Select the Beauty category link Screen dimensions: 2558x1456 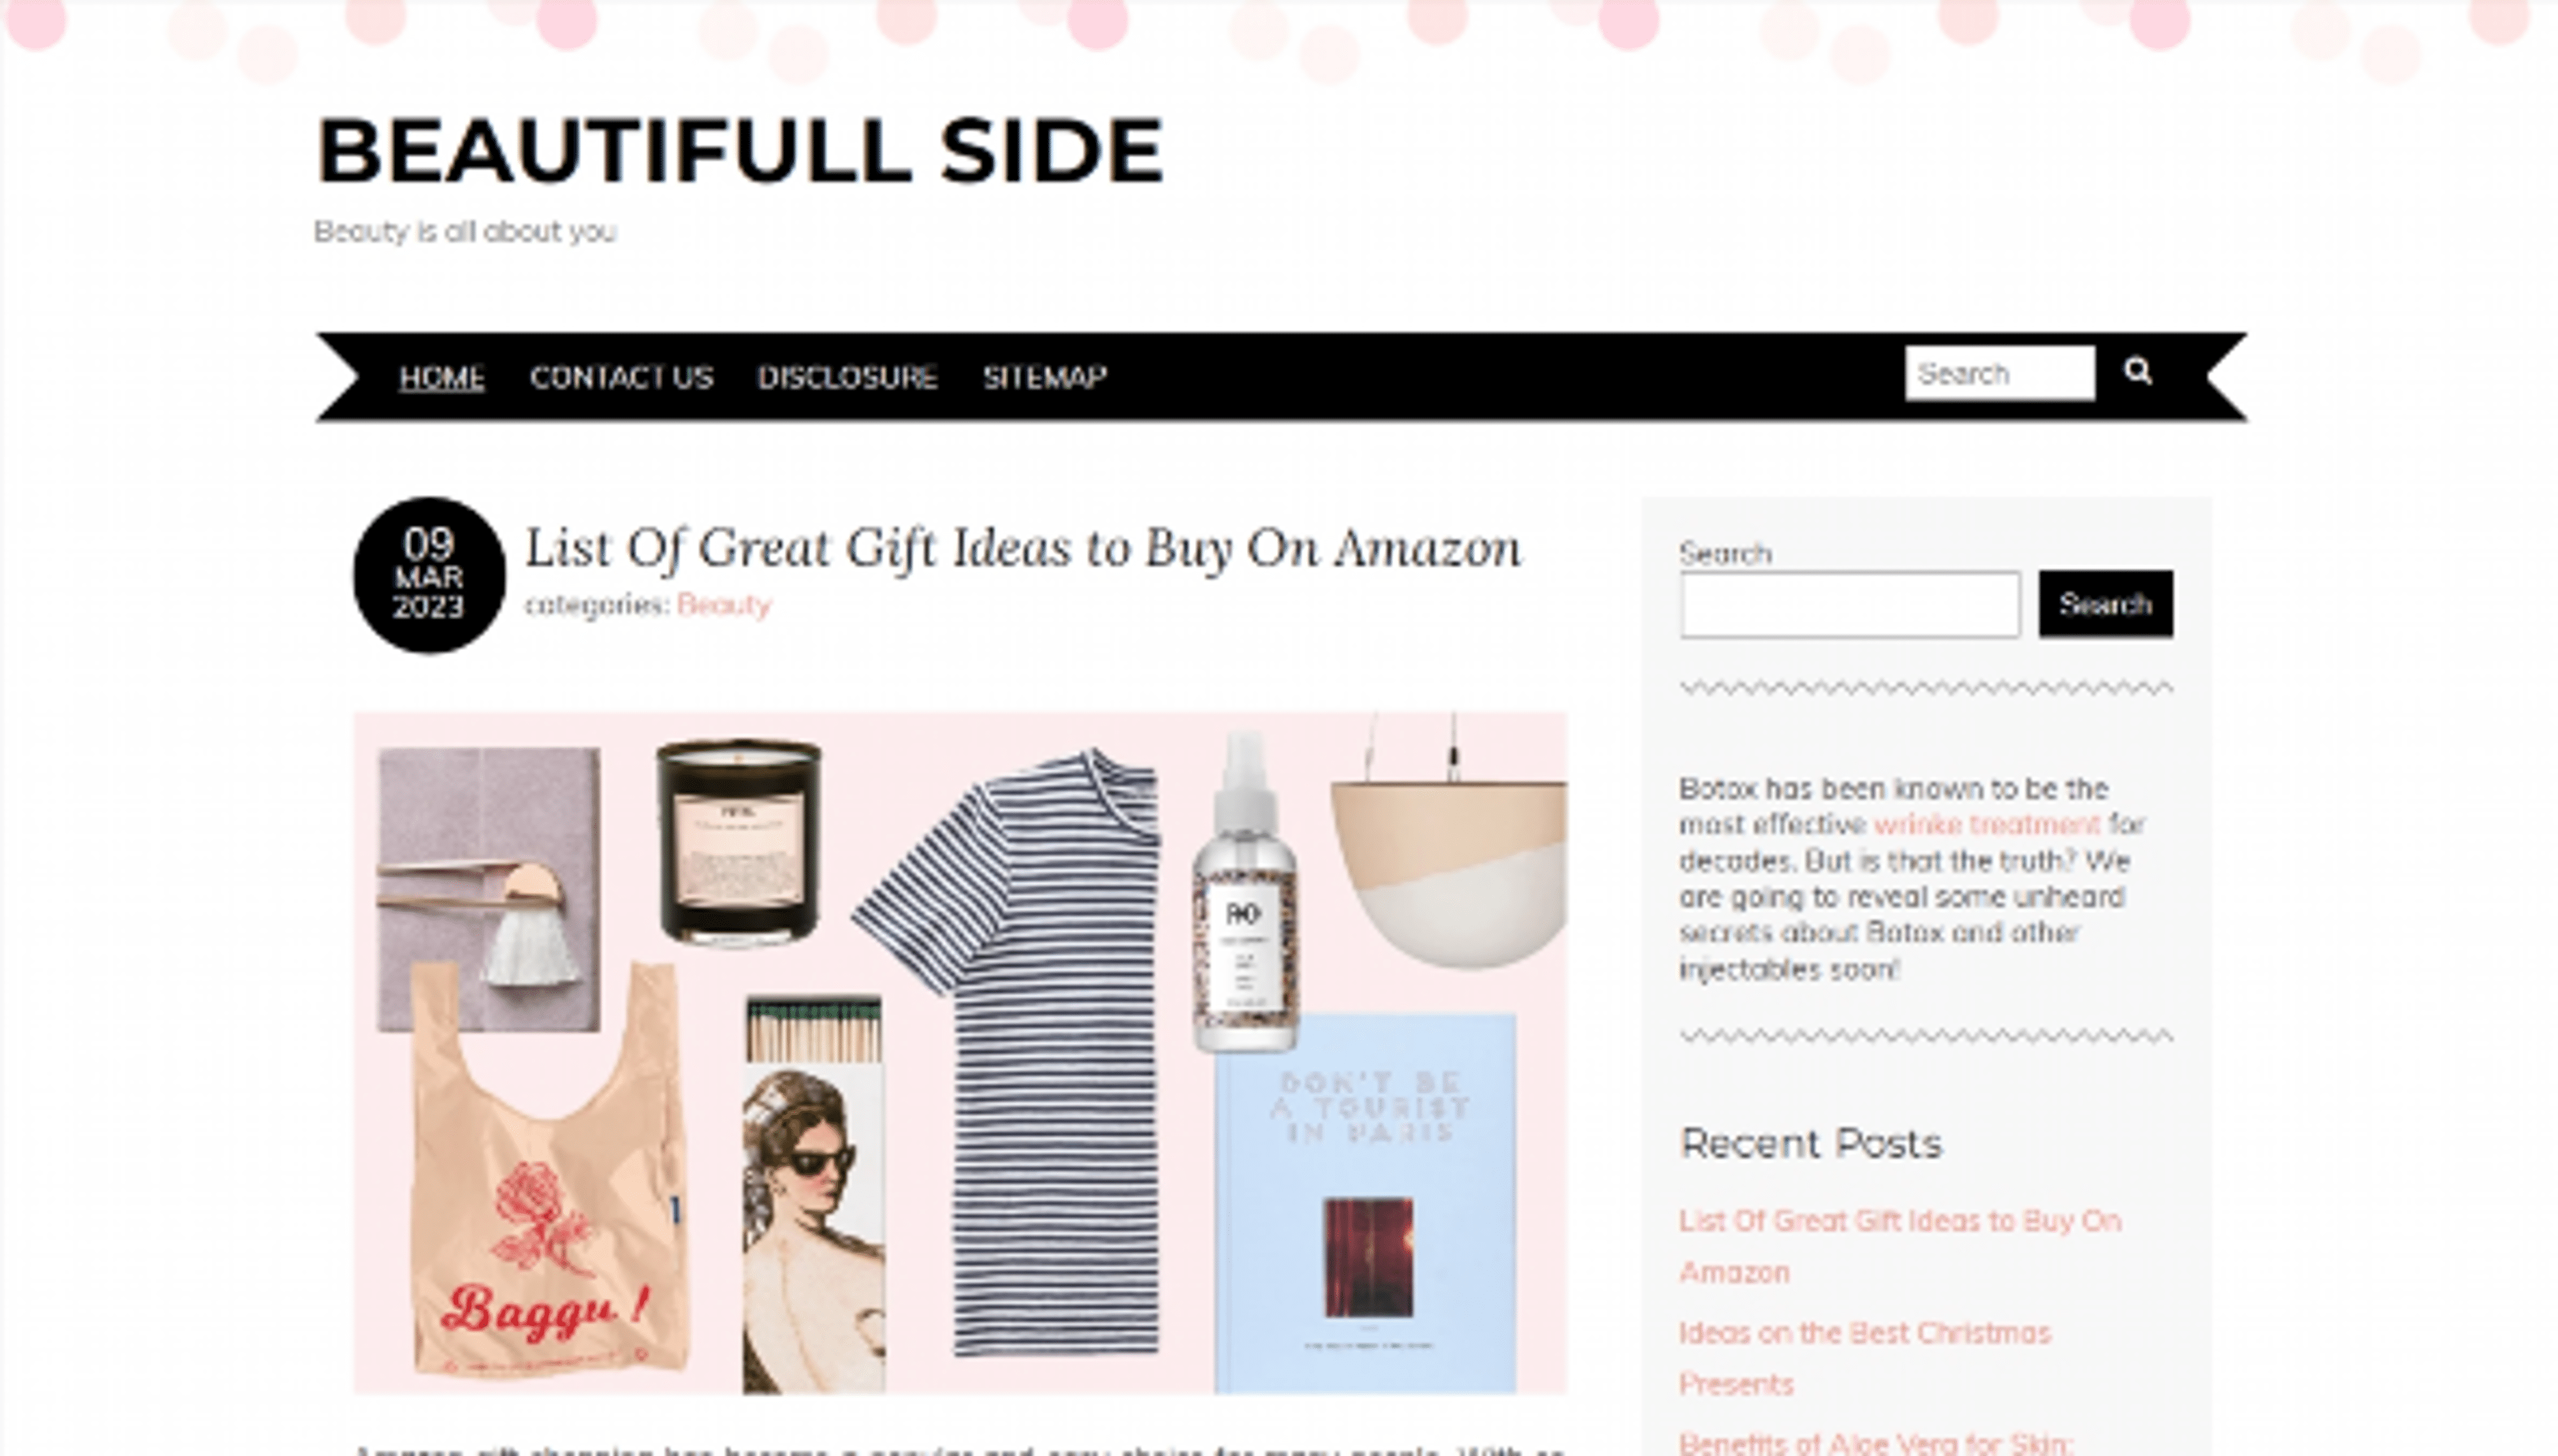(723, 605)
